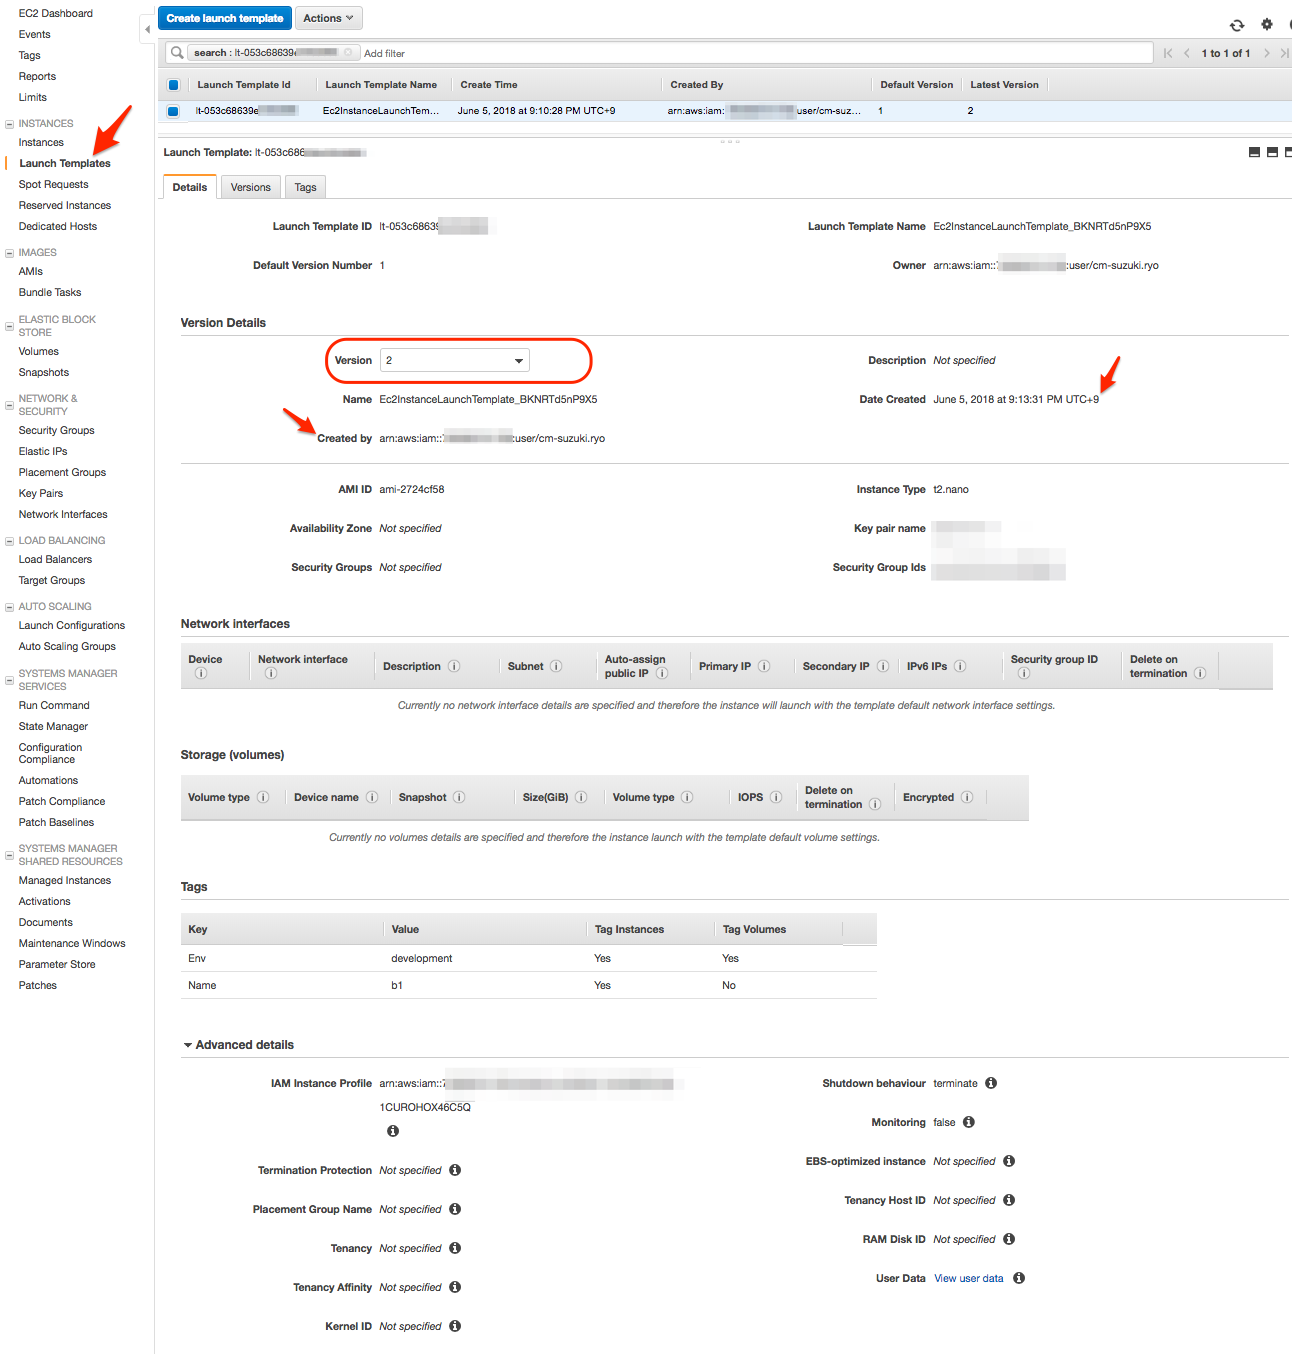Open the Actions dropdown menu
The width and height of the screenshot is (1292, 1354).
coord(328,17)
